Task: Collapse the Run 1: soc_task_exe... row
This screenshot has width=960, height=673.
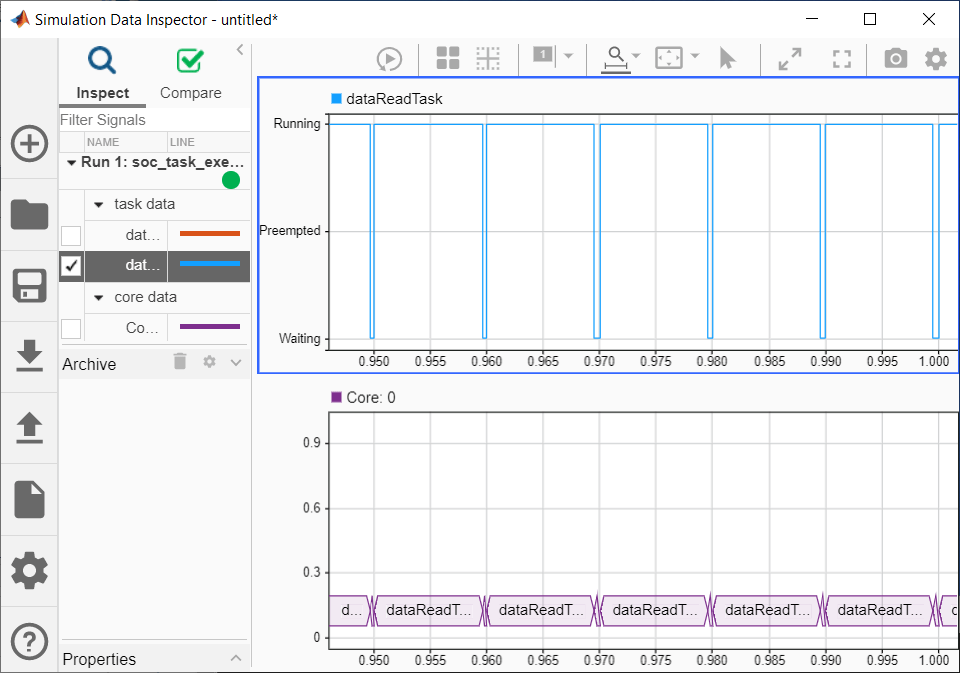Action: coord(71,162)
